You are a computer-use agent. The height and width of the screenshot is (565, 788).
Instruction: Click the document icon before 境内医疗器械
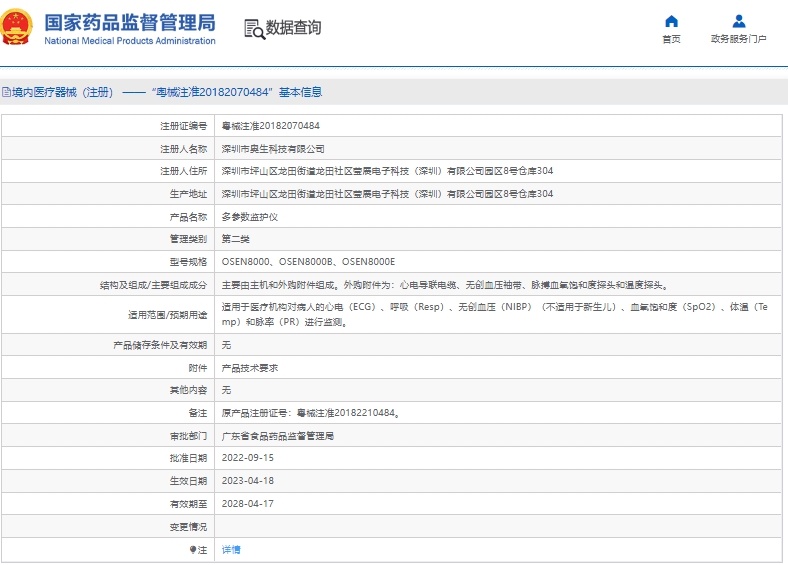coord(6,92)
